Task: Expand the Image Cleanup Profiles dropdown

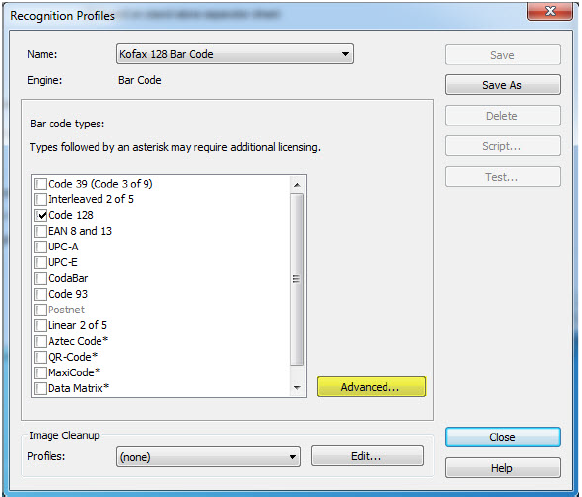Action: pyautogui.click(x=208, y=457)
